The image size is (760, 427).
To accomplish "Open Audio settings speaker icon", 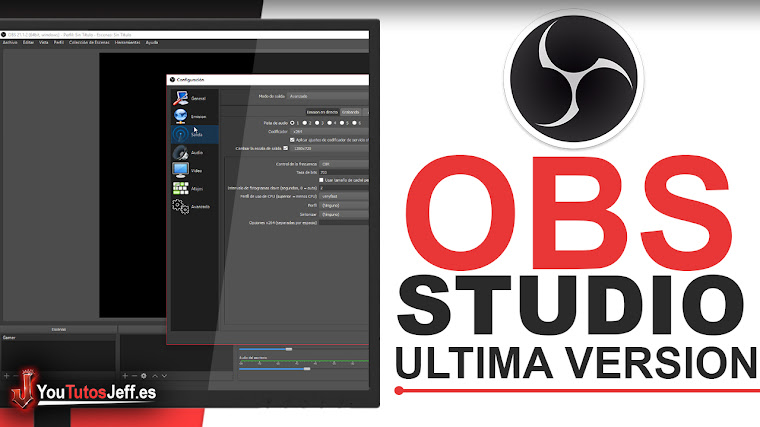I will tap(180, 152).
